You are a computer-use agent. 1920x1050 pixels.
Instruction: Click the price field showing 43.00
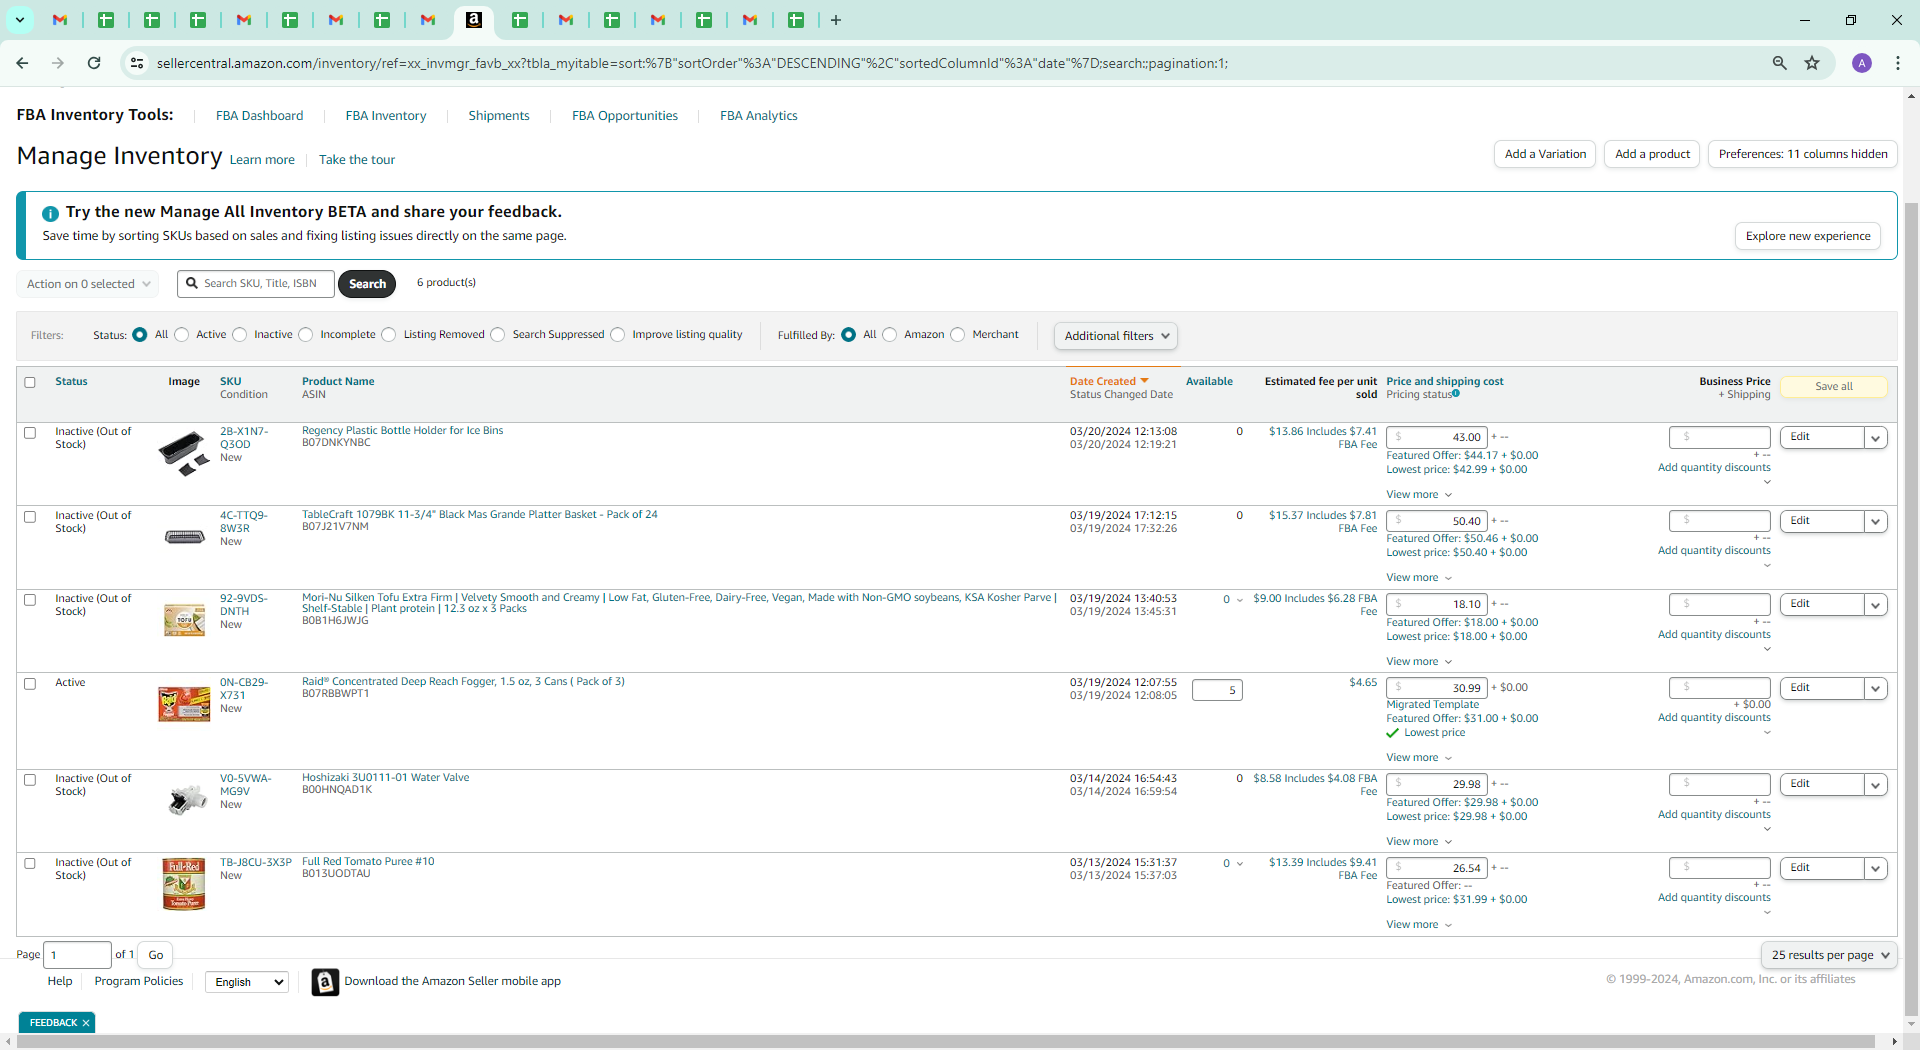click(1436, 438)
